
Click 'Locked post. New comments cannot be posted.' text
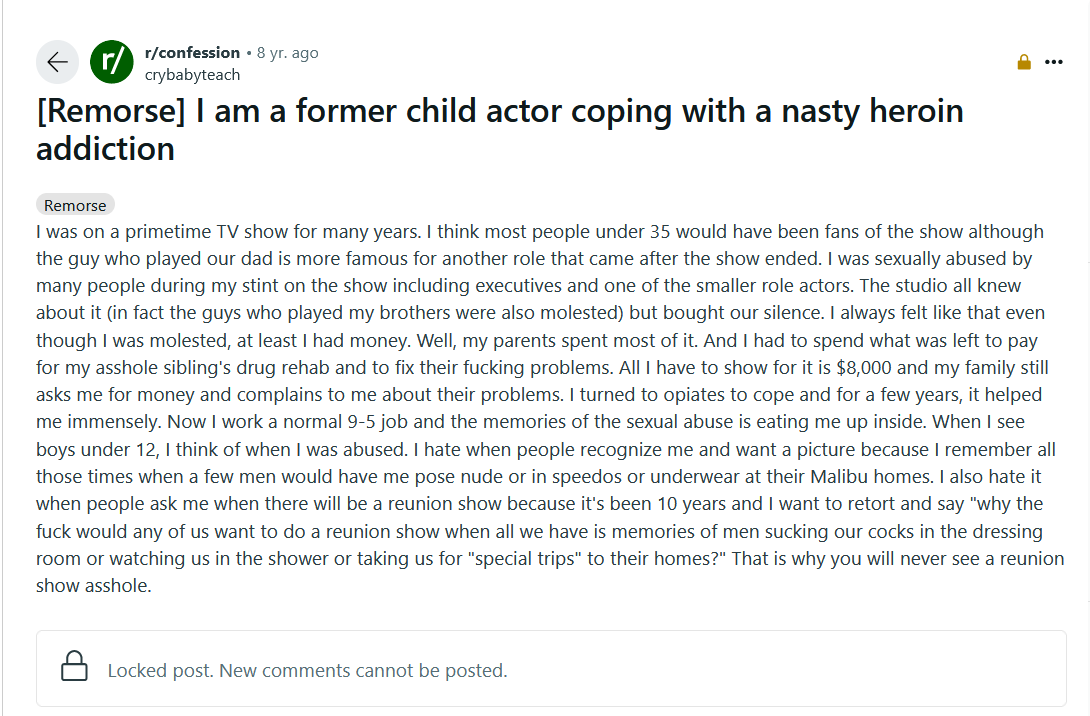tap(307, 670)
